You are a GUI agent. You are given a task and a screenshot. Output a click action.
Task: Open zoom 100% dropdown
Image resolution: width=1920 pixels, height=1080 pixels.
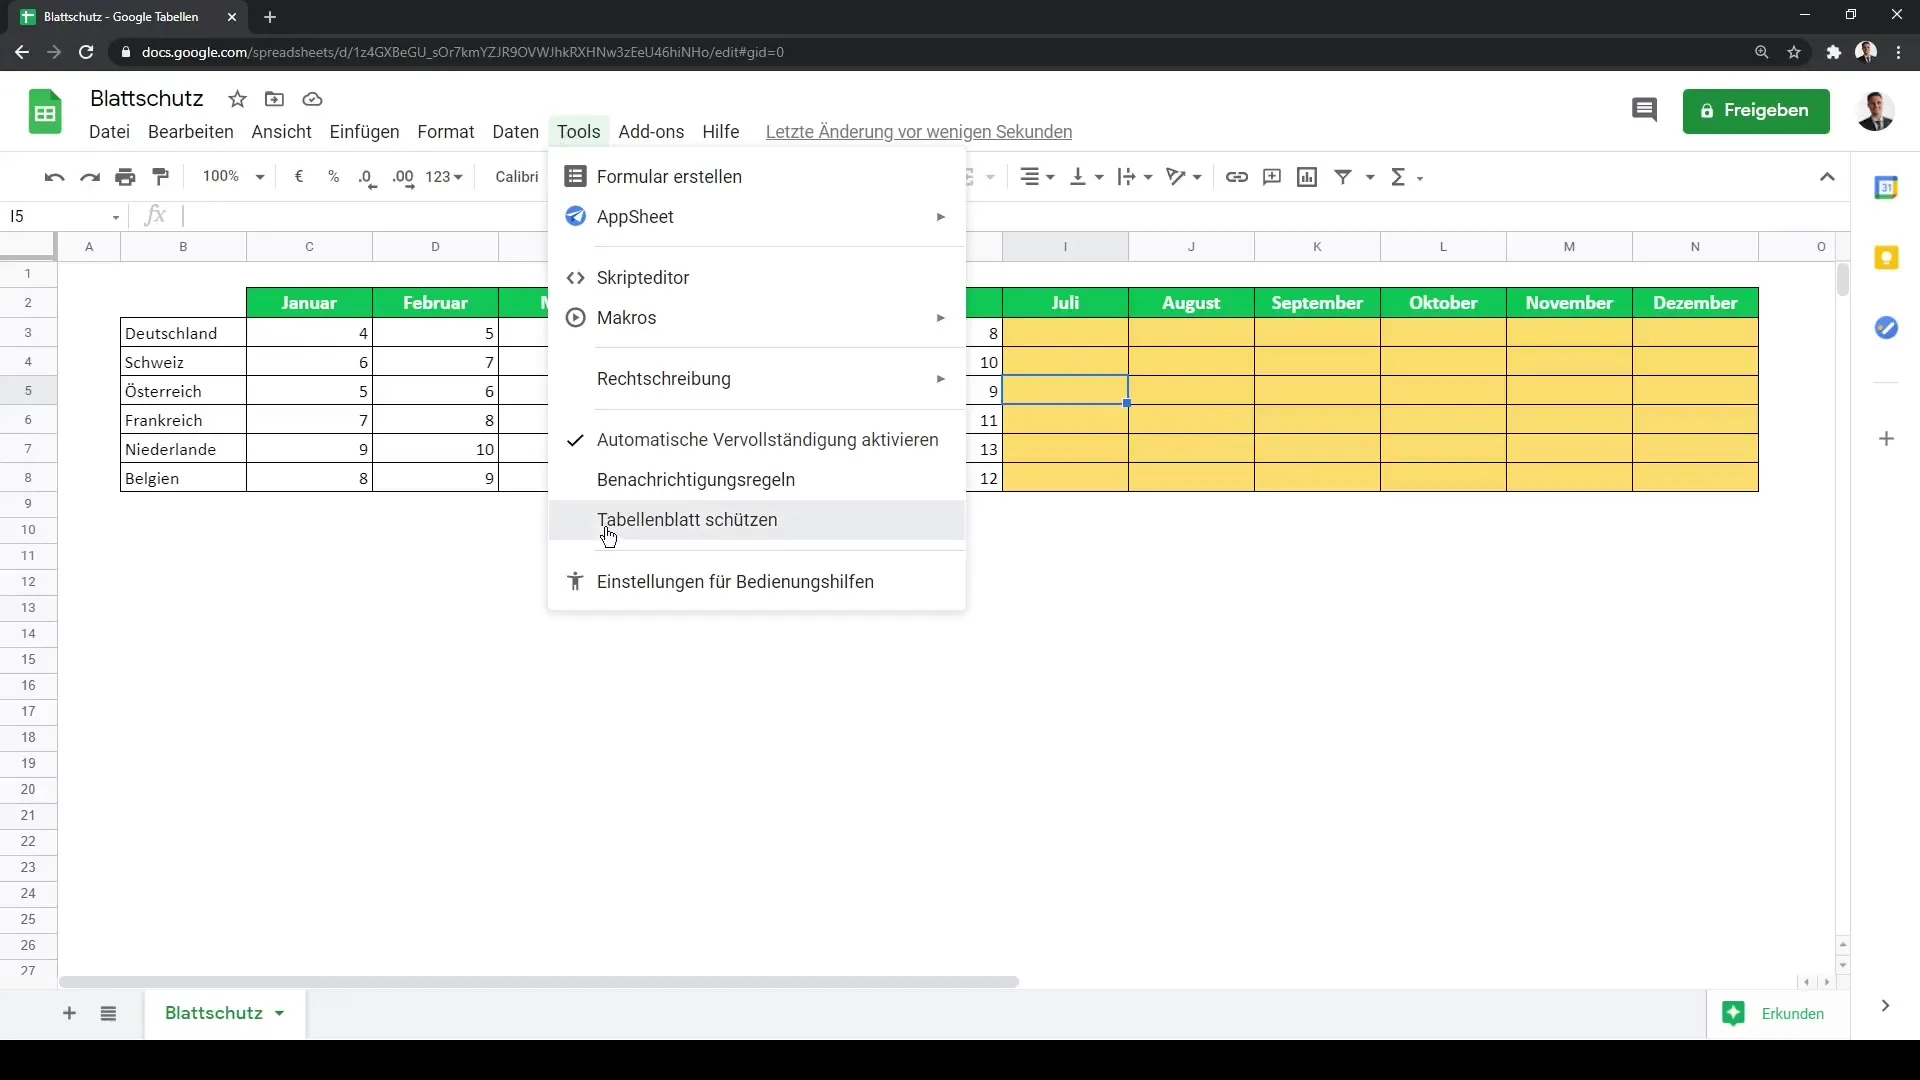pos(233,177)
